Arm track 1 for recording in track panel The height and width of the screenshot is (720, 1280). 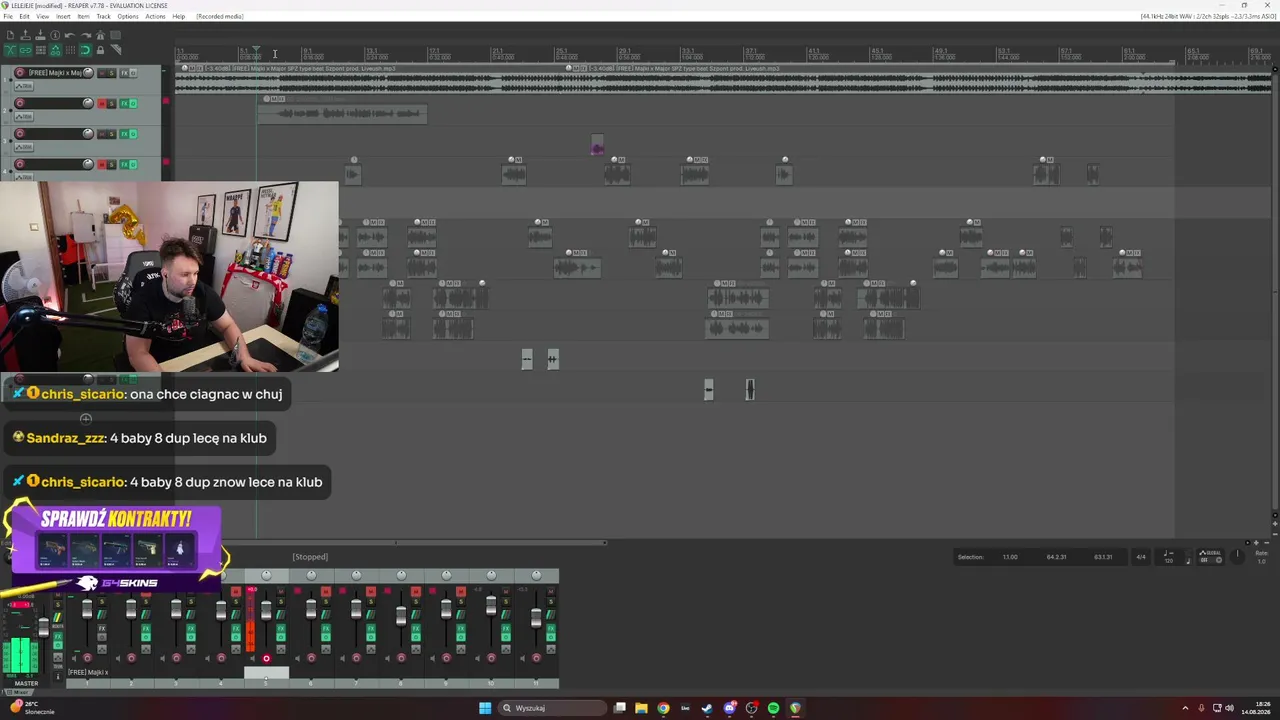pos(19,73)
